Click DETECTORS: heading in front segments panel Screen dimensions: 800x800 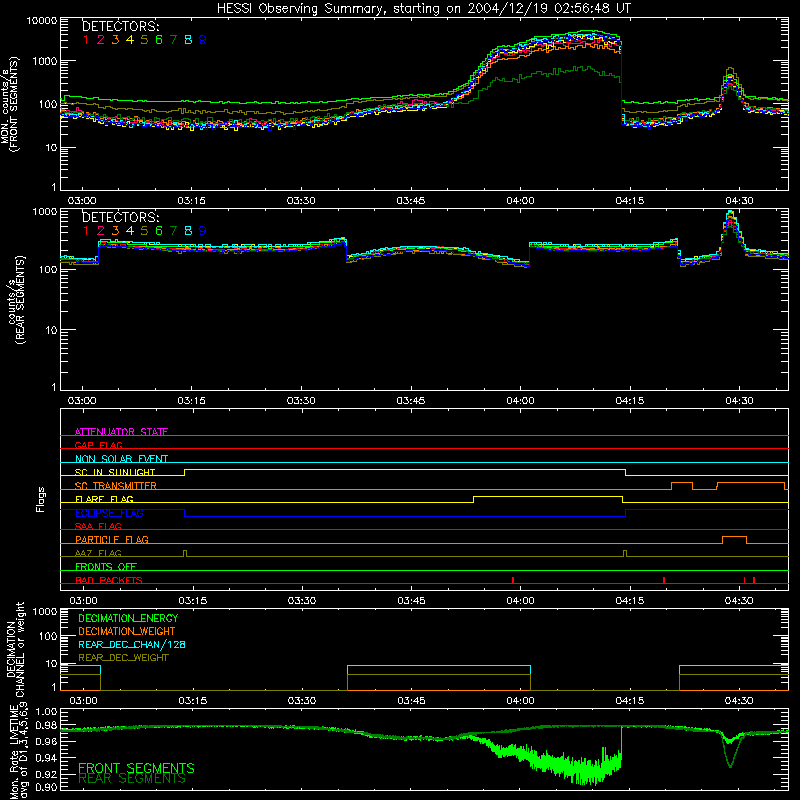pos(120,26)
